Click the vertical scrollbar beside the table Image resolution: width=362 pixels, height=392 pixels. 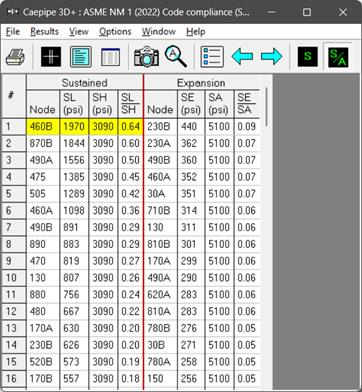tap(266, 107)
